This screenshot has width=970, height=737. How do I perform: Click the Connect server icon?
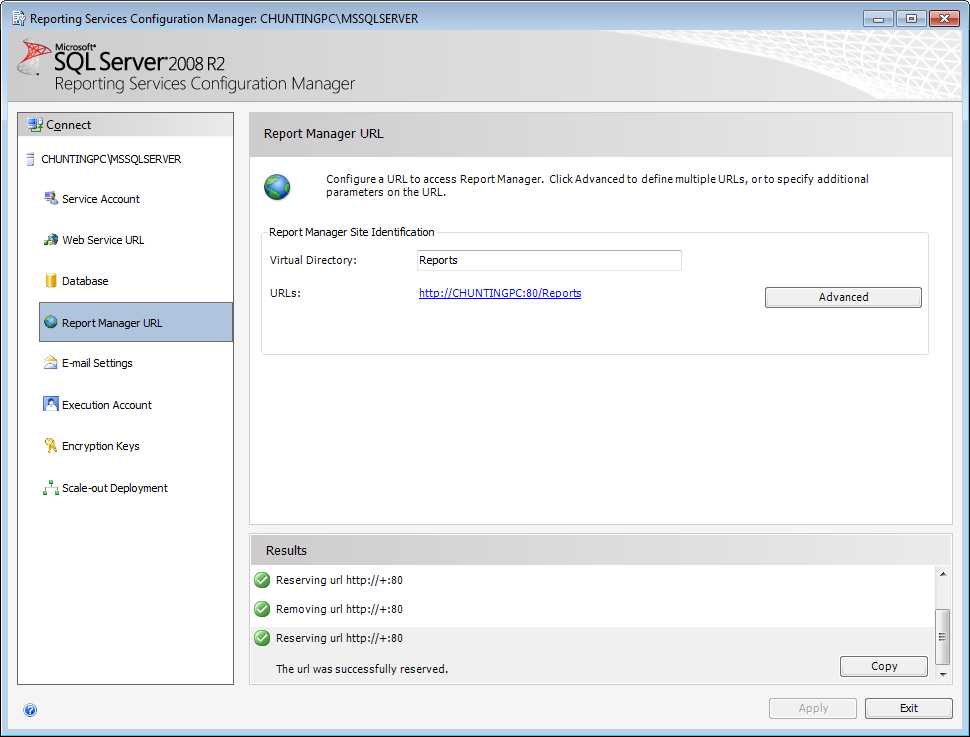tap(35, 125)
